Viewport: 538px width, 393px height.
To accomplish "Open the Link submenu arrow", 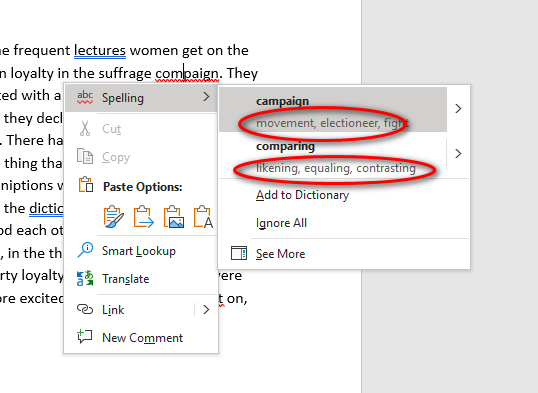I will pos(206,310).
